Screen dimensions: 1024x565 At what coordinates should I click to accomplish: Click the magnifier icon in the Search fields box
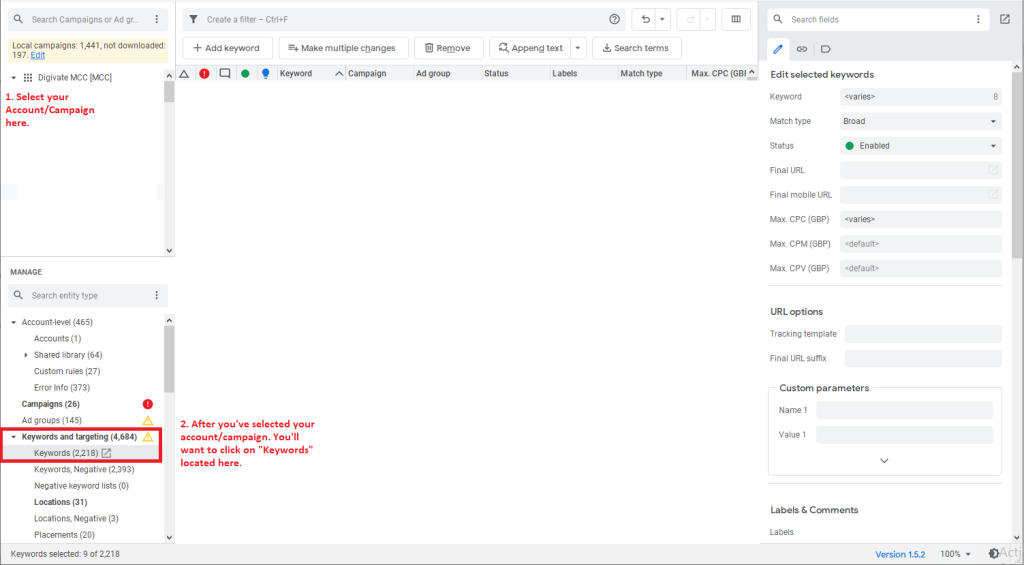(778, 20)
